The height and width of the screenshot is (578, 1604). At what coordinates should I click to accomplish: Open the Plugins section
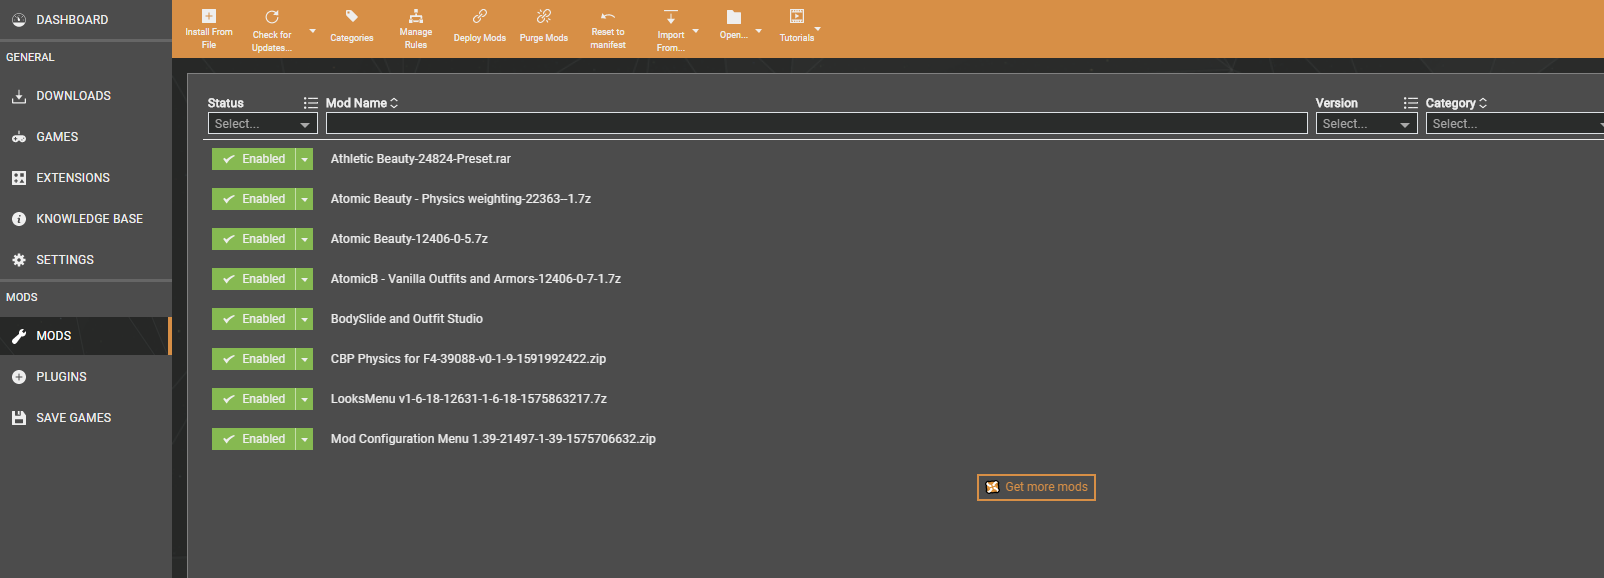coord(86,377)
